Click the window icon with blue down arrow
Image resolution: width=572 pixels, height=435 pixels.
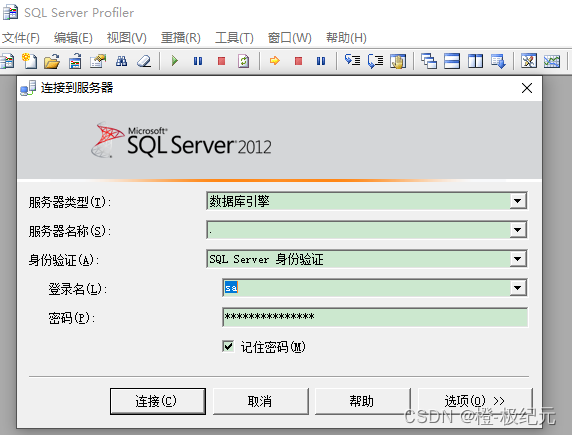498,61
